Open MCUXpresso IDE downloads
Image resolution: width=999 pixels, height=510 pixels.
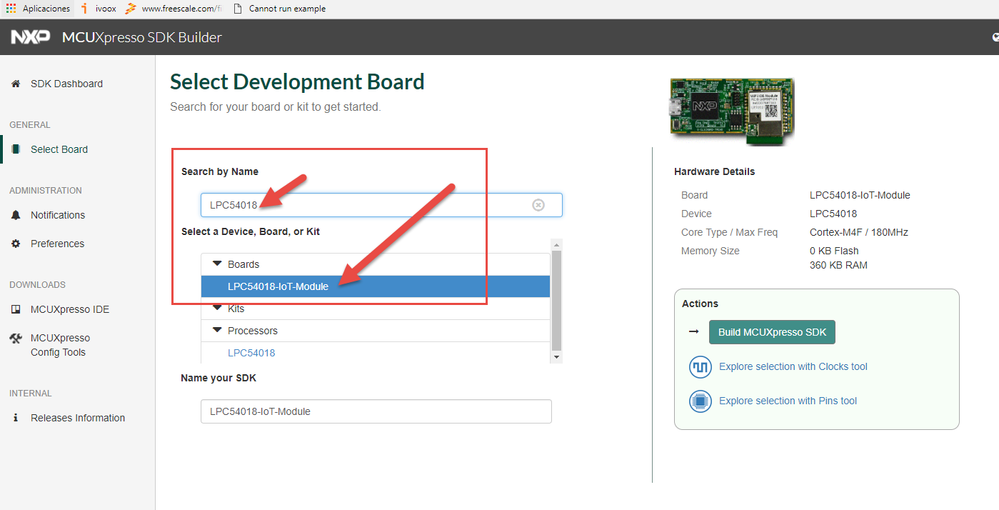point(70,309)
